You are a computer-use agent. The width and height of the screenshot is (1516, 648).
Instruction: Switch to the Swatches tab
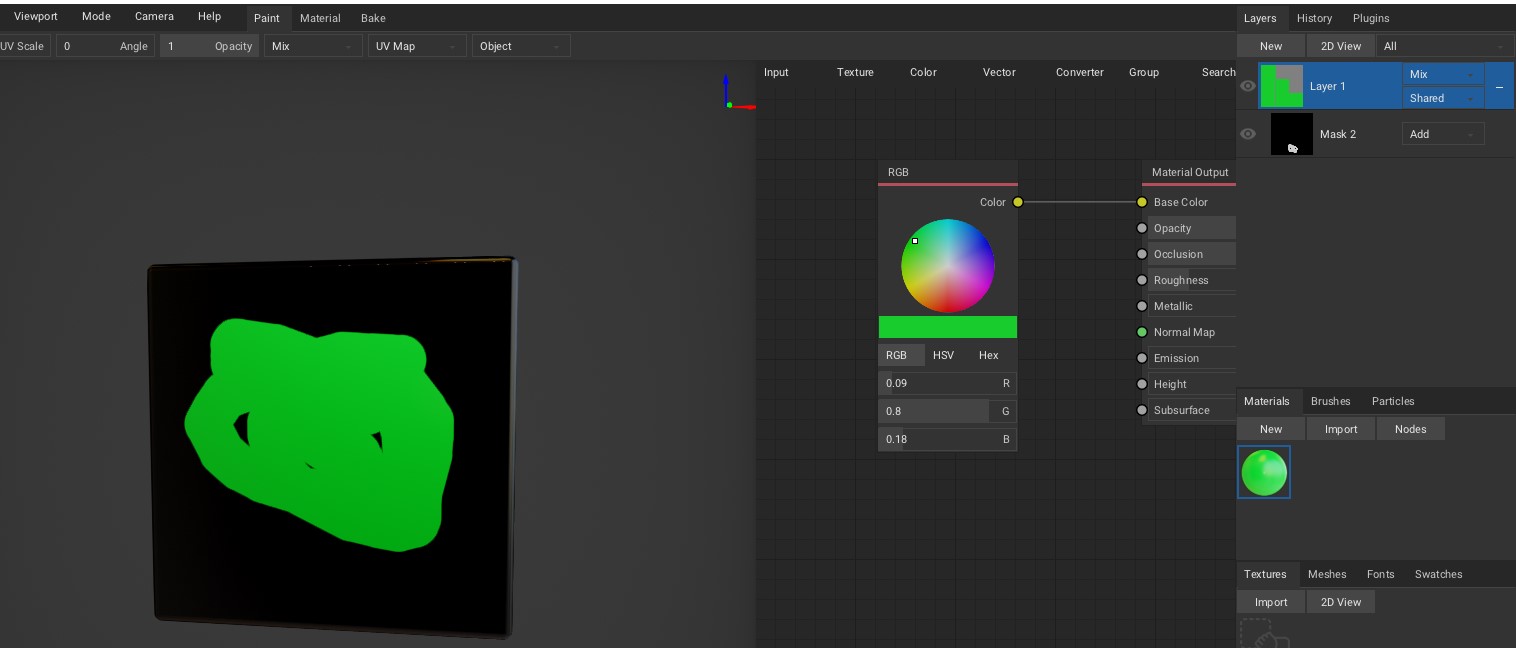tap(1438, 574)
